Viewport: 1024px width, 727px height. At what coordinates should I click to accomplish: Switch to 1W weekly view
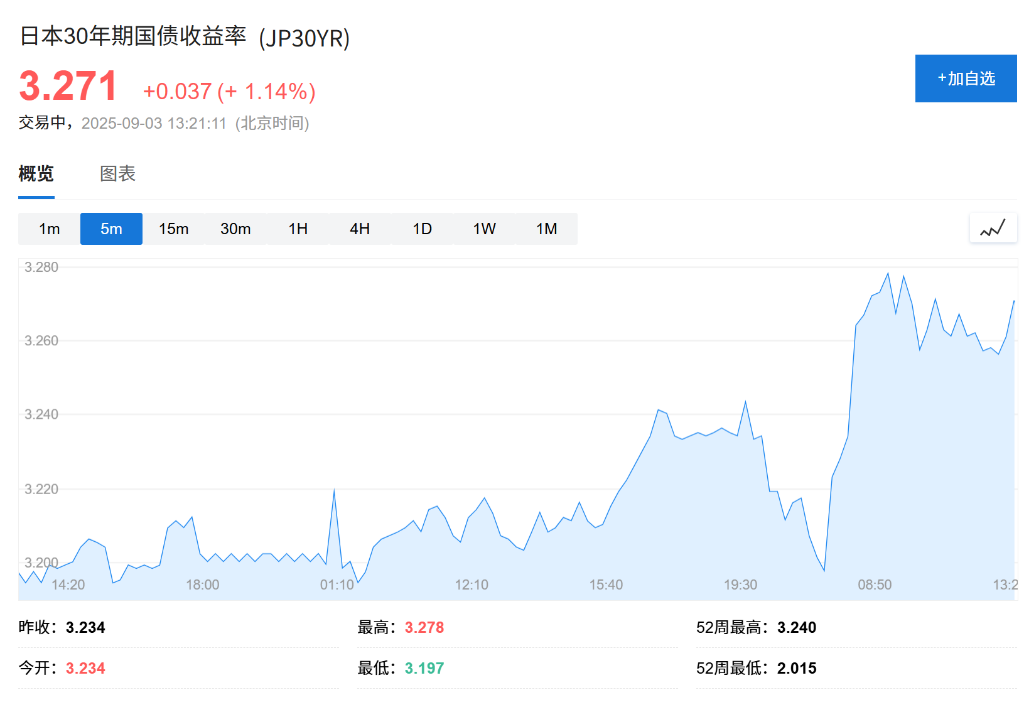pyautogui.click(x=484, y=229)
